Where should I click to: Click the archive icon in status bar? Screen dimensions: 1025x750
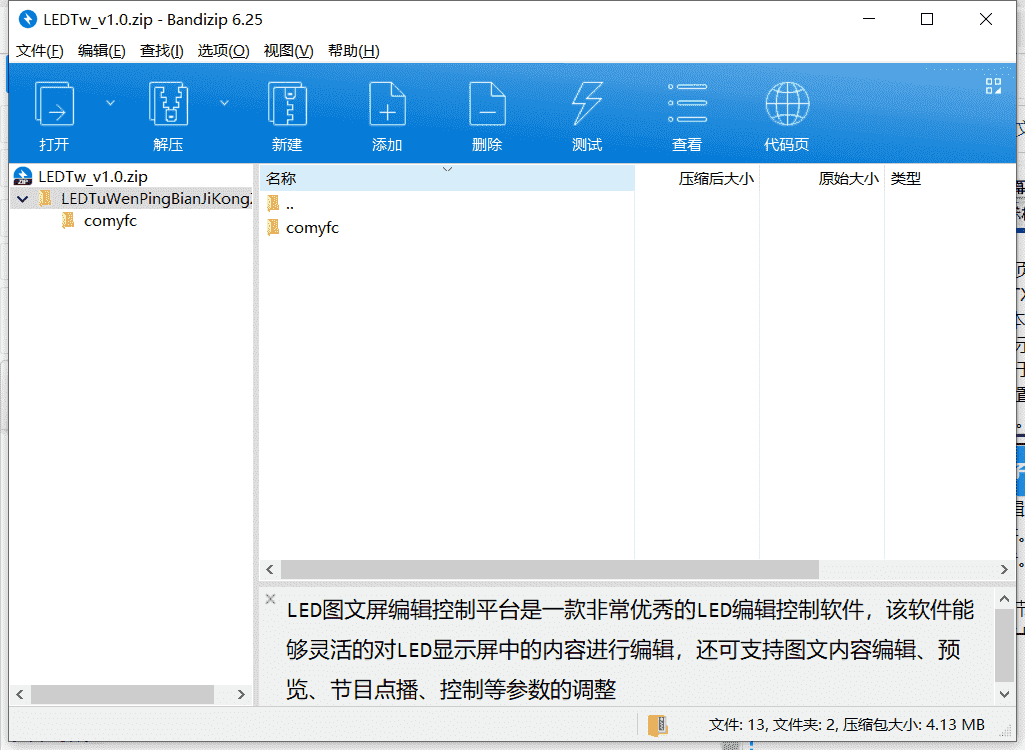(658, 725)
